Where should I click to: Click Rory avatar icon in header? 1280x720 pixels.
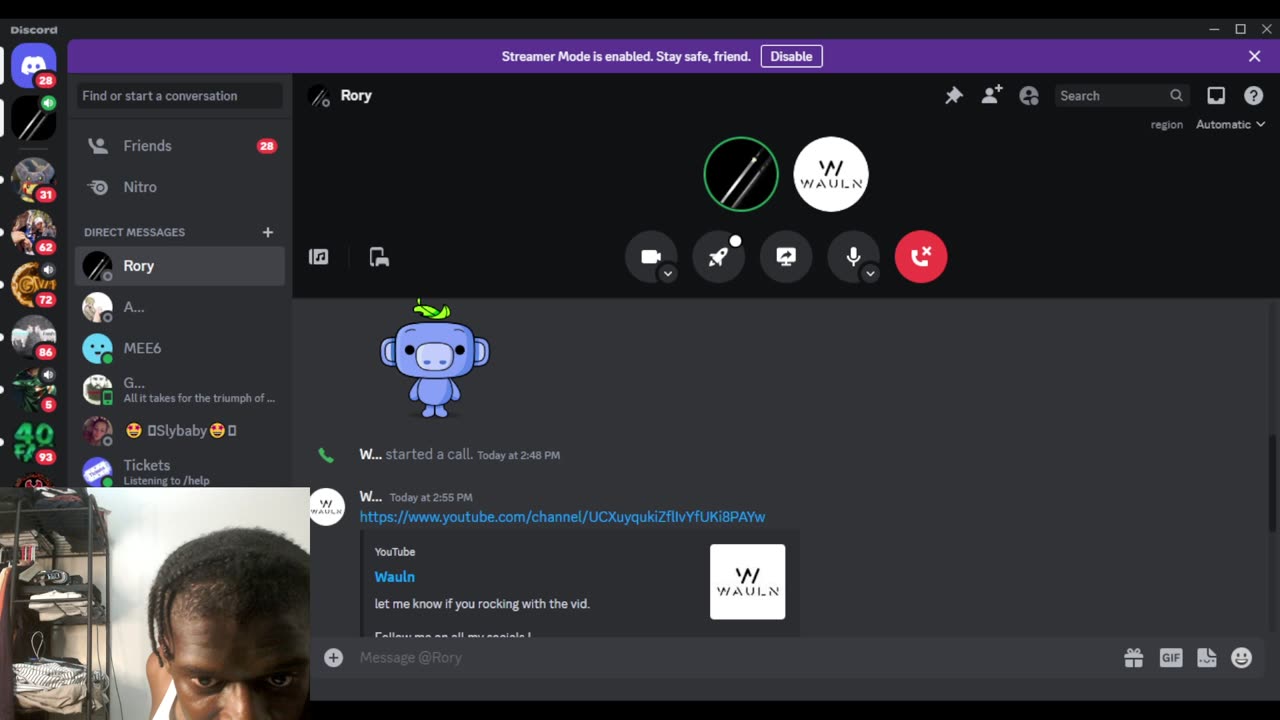pos(319,96)
